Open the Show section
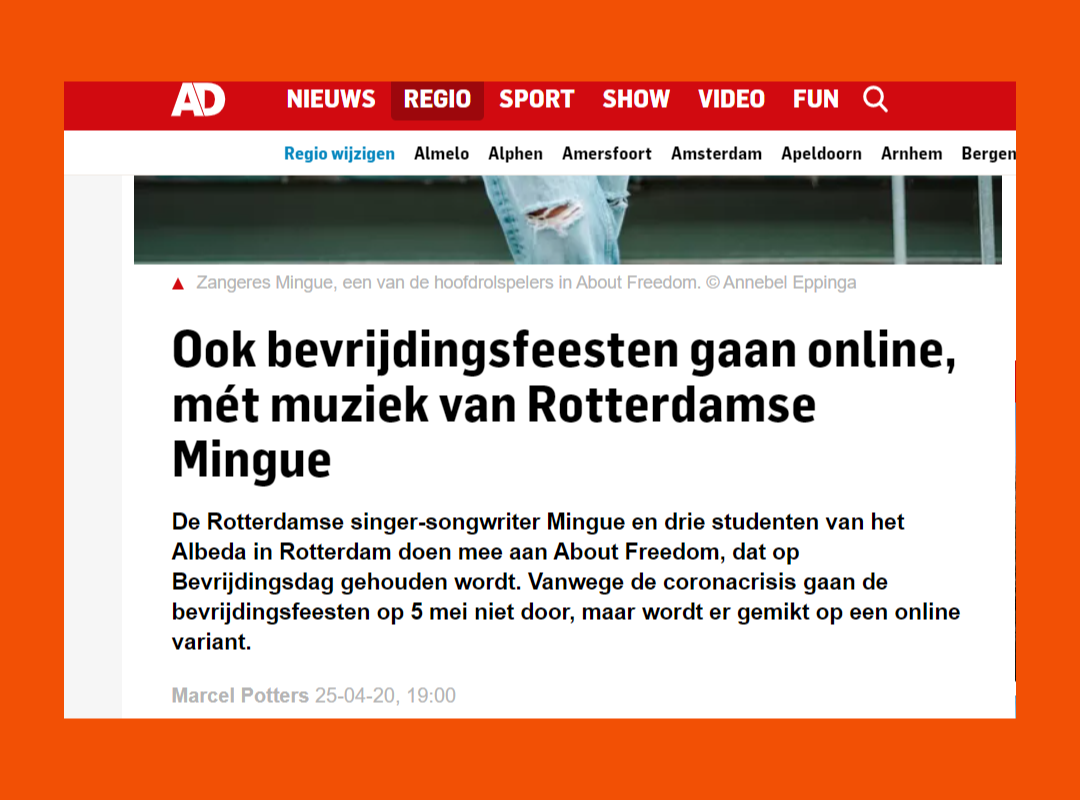 pyautogui.click(x=636, y=100)
